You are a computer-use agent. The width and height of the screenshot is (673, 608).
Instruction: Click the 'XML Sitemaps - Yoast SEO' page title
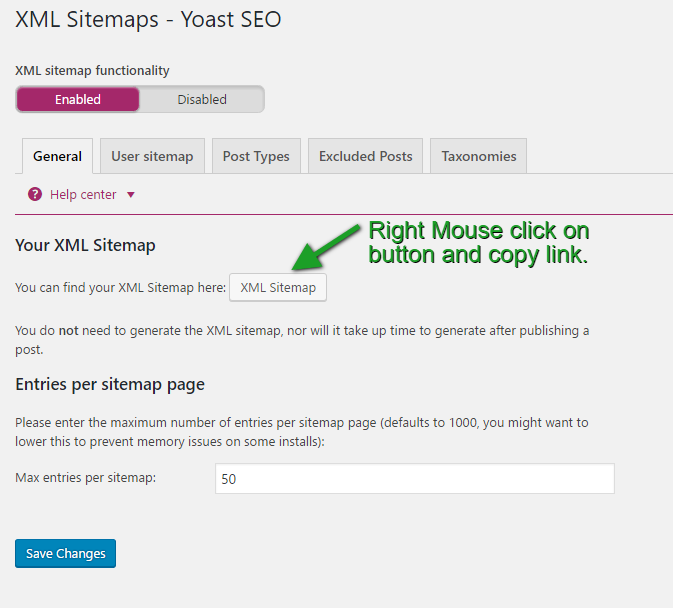click(148, 19)
